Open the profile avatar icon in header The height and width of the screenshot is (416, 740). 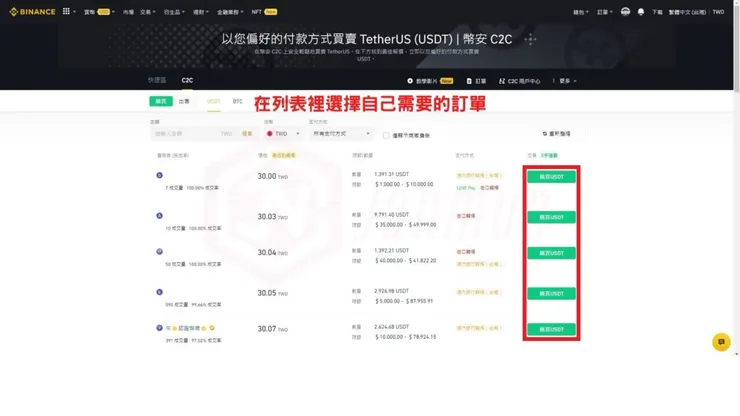pos(625,12)
